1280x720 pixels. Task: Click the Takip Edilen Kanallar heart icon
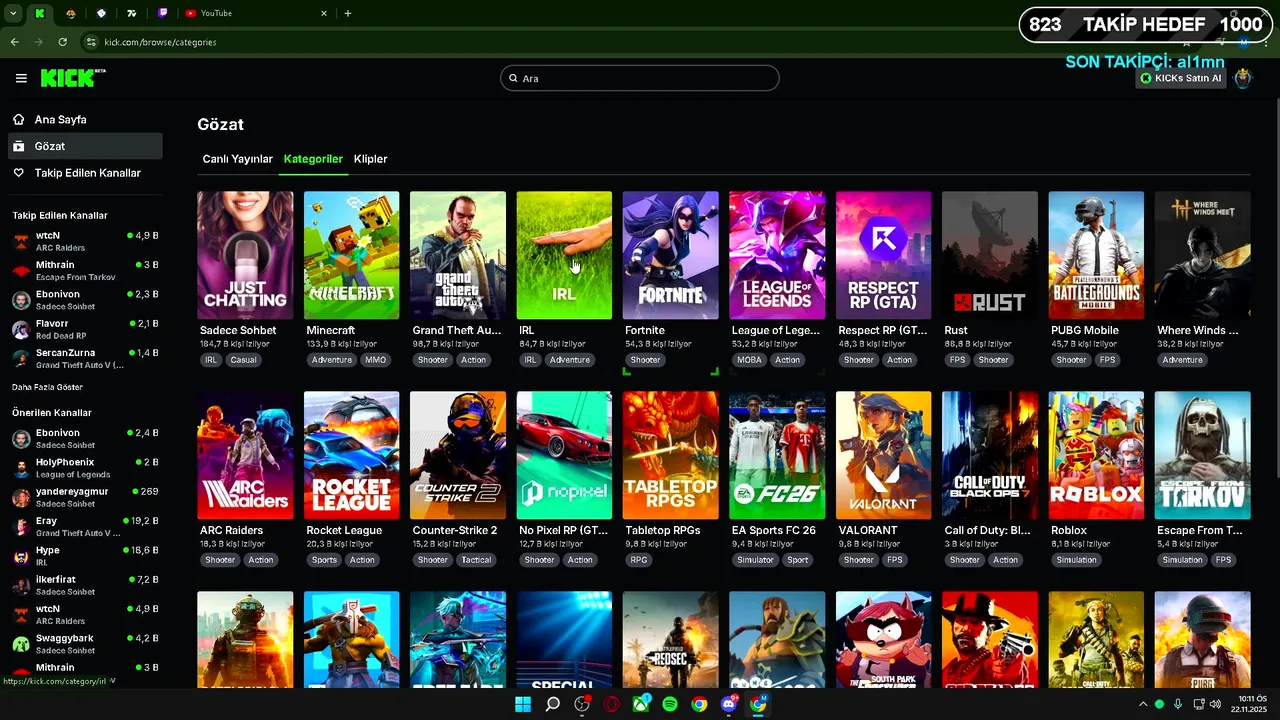coord(18,173)
